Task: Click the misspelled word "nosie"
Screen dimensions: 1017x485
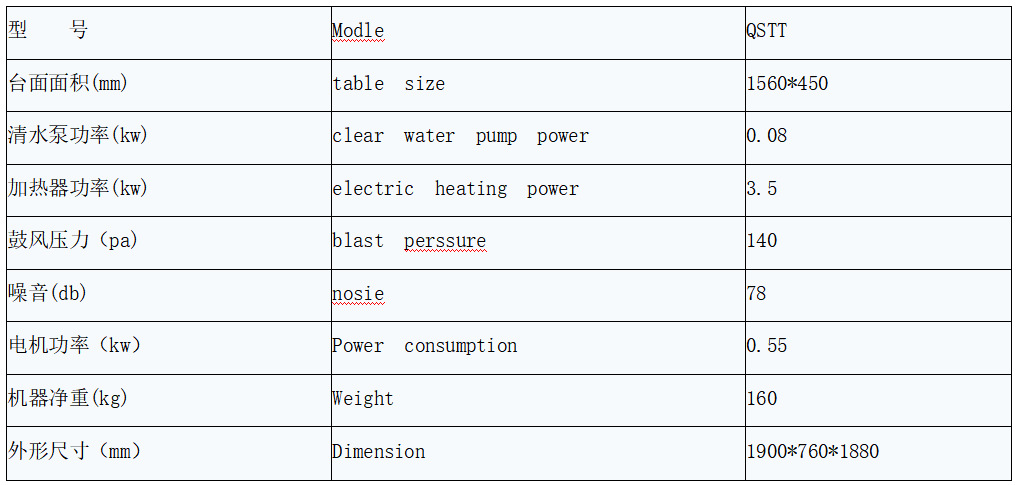Action: (358, 294)
